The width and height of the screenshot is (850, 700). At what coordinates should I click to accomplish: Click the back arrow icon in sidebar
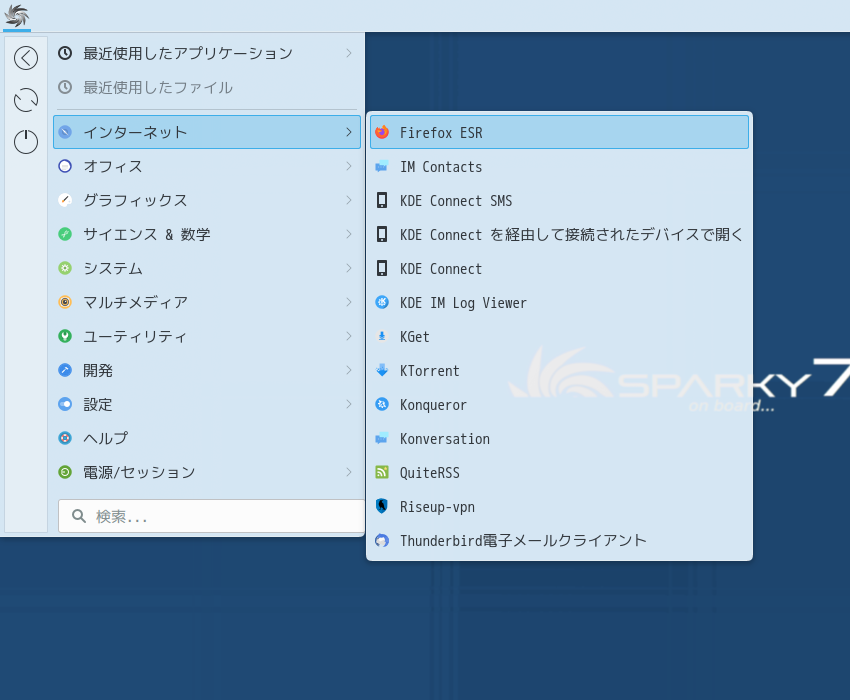(26, 58)
